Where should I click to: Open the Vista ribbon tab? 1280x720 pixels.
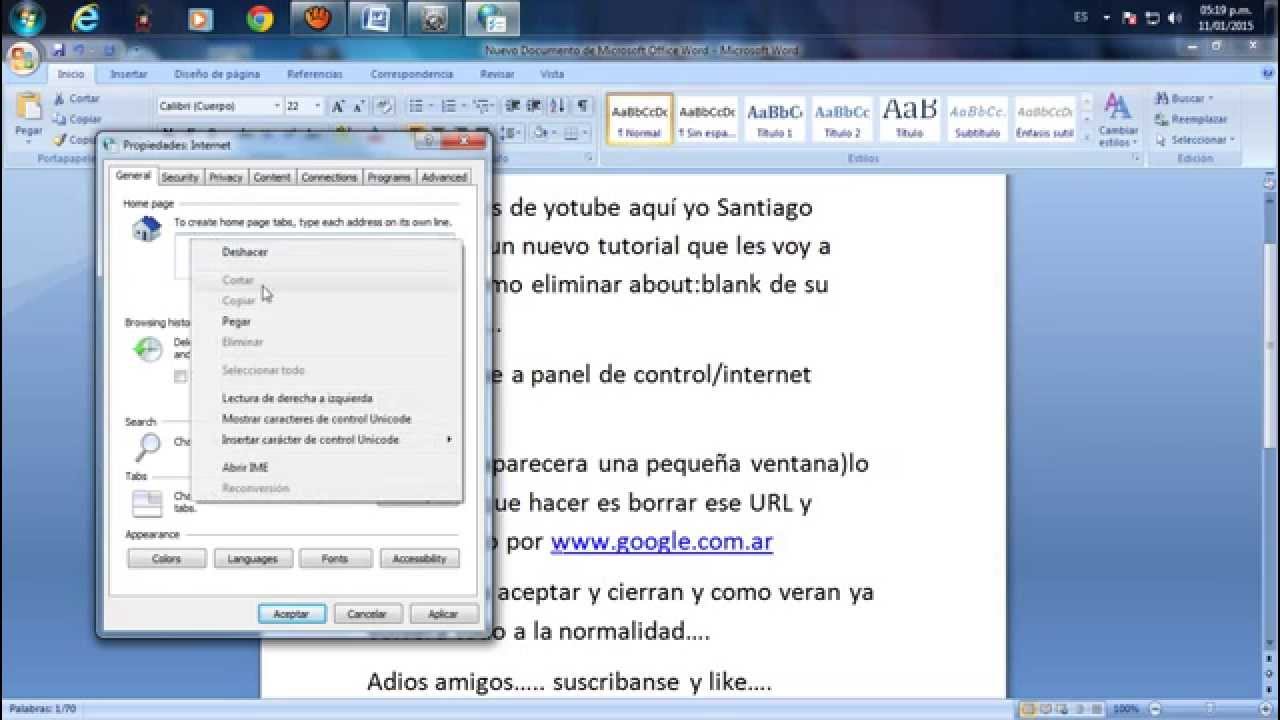552,74
